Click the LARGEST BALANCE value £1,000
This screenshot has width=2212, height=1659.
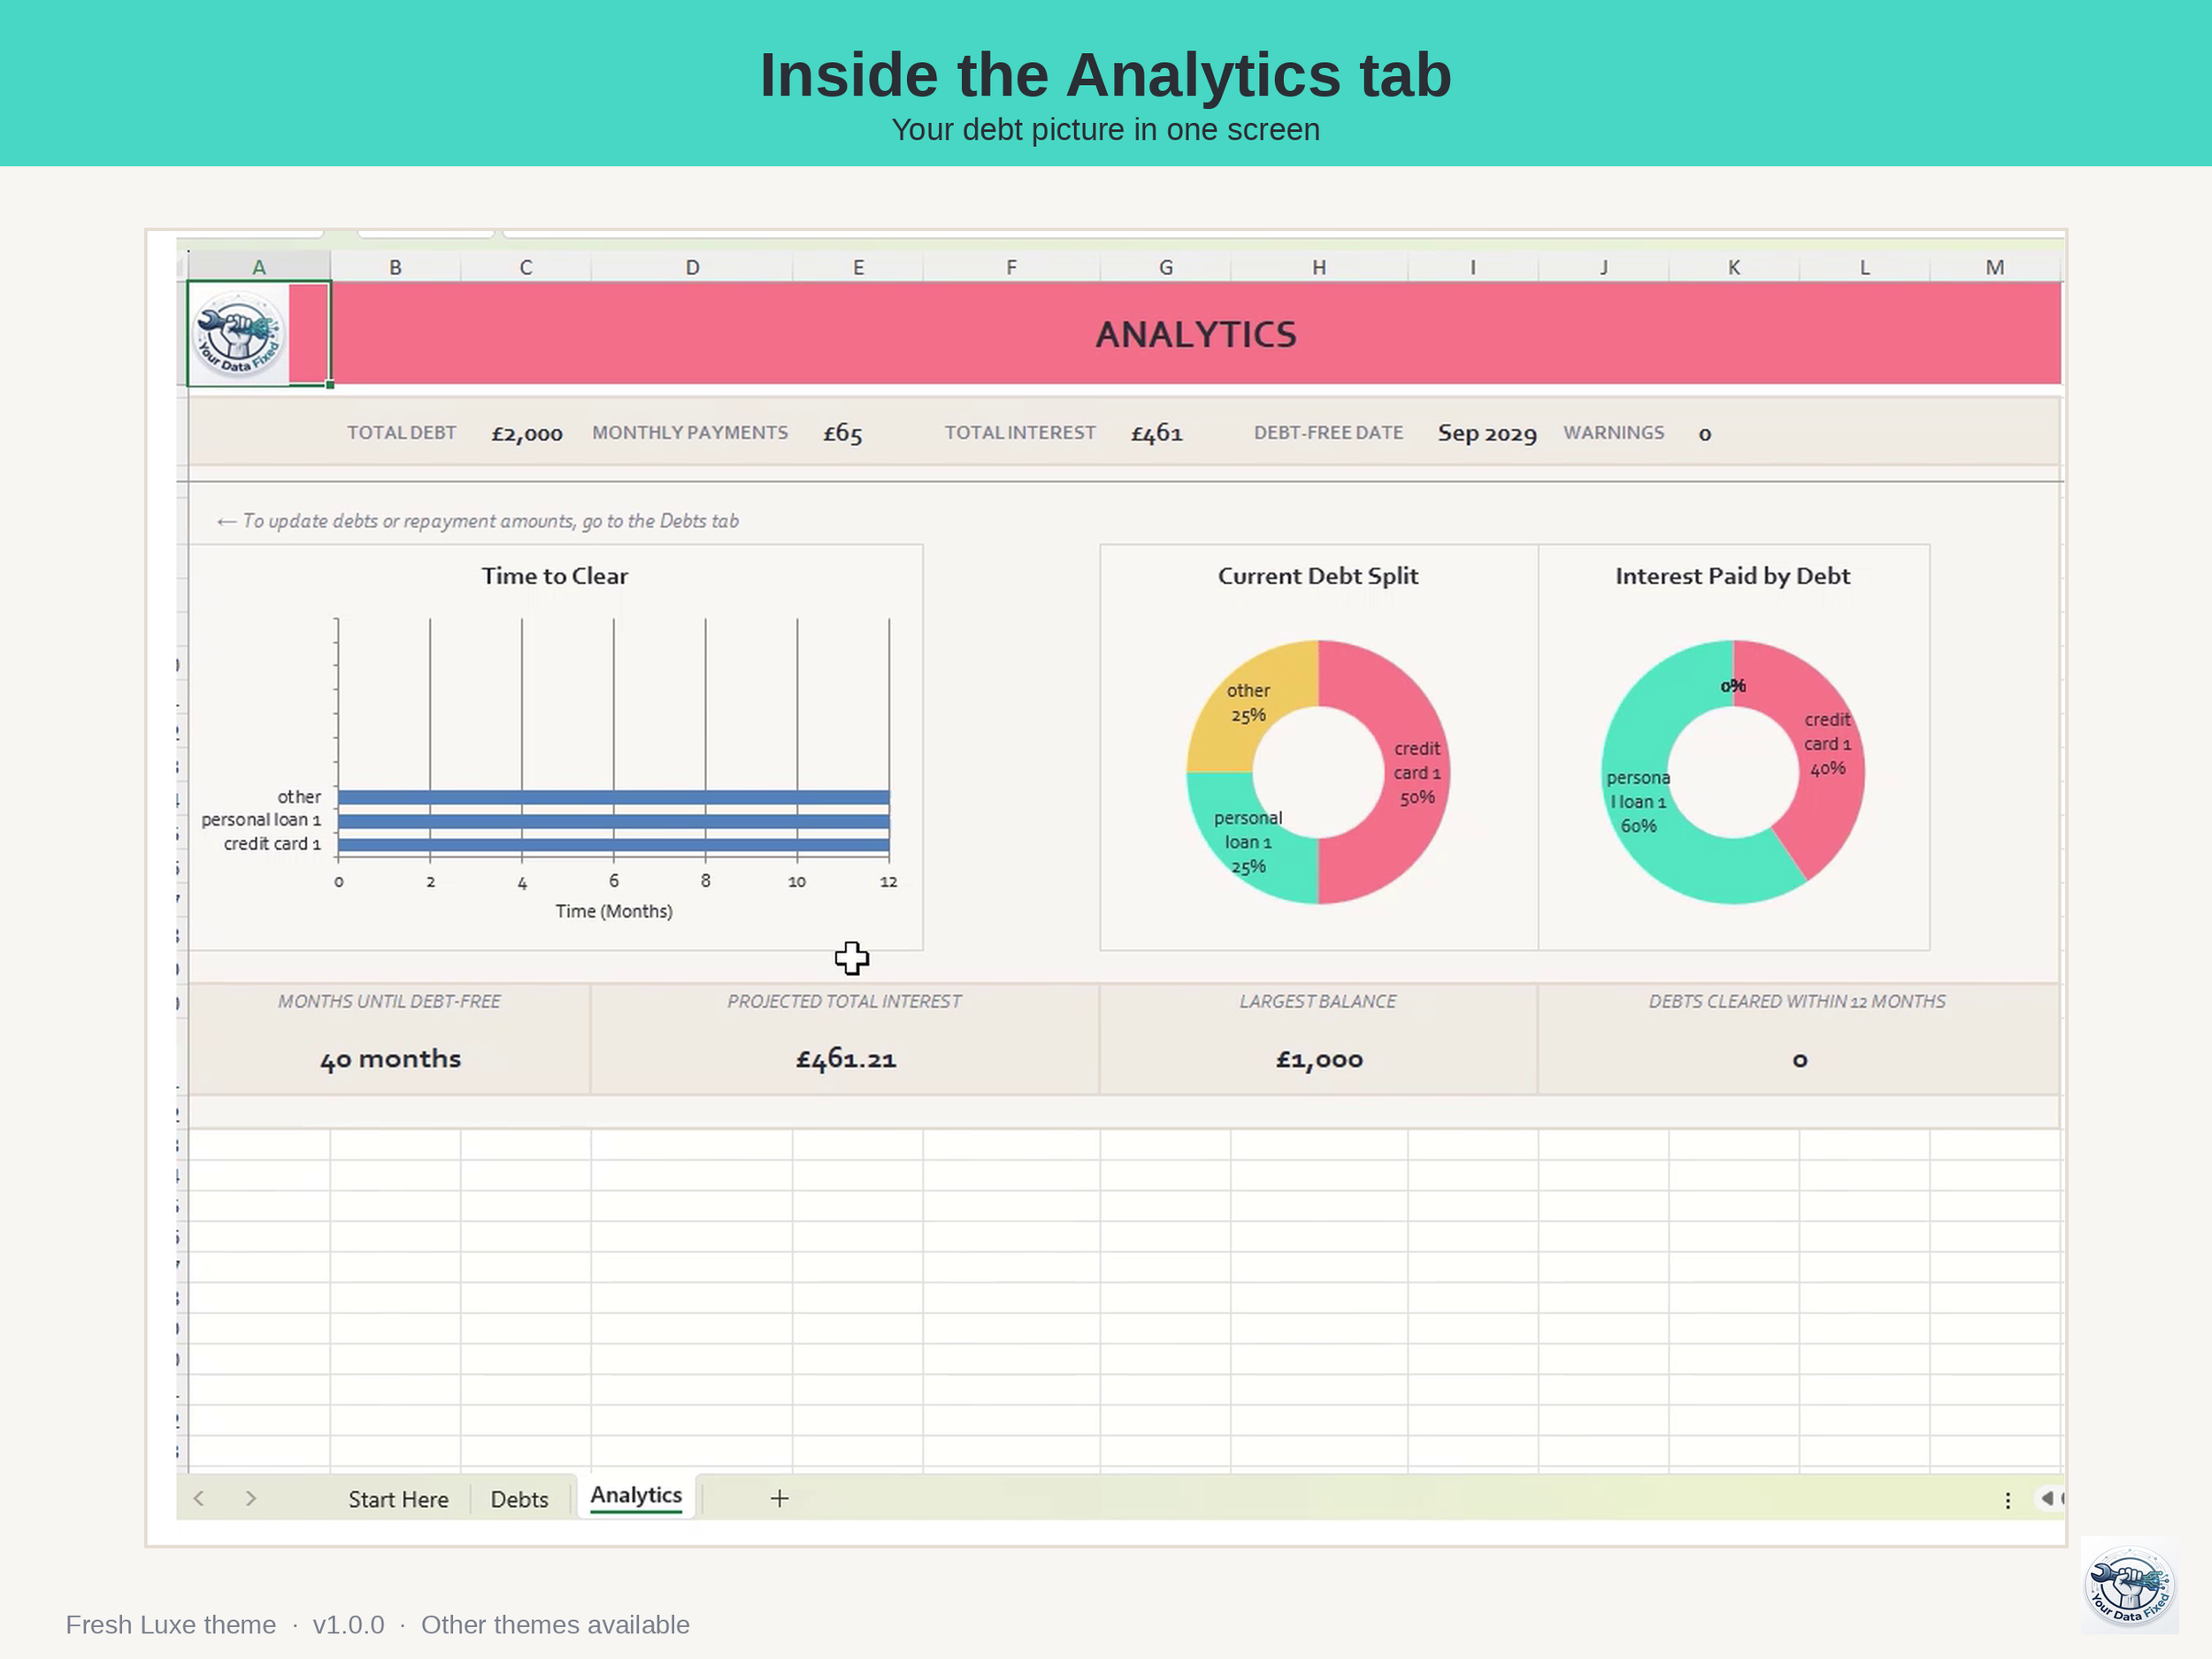click(1319, 1059)
